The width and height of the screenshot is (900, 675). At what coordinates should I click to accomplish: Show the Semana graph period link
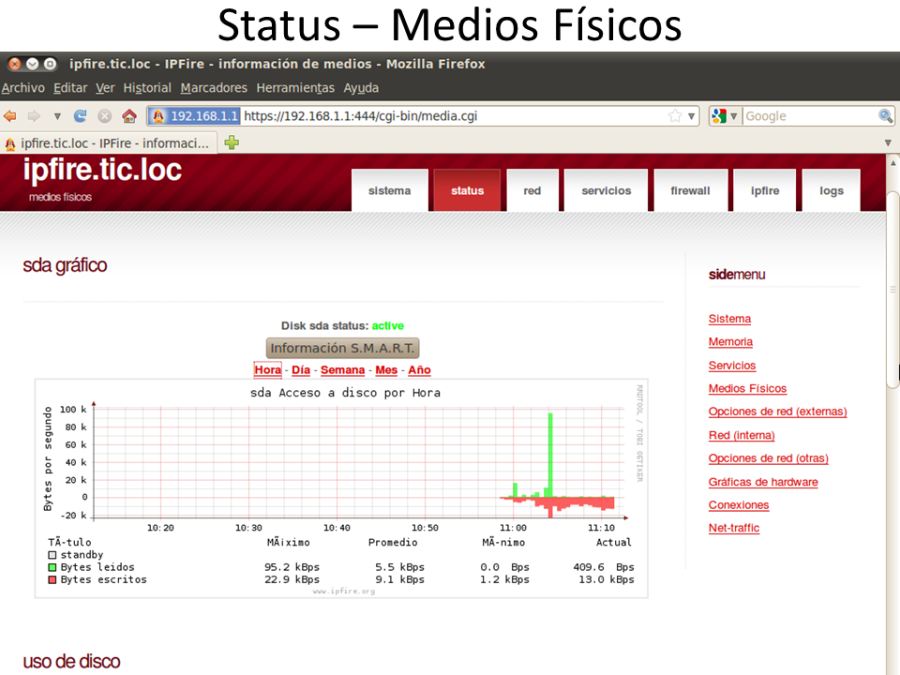pyautogui.click(x=342, y=370)
